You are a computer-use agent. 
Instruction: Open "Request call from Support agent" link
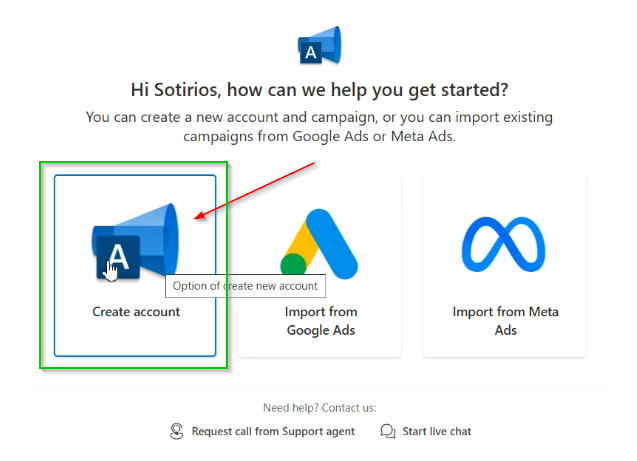(x=273, y=431)
